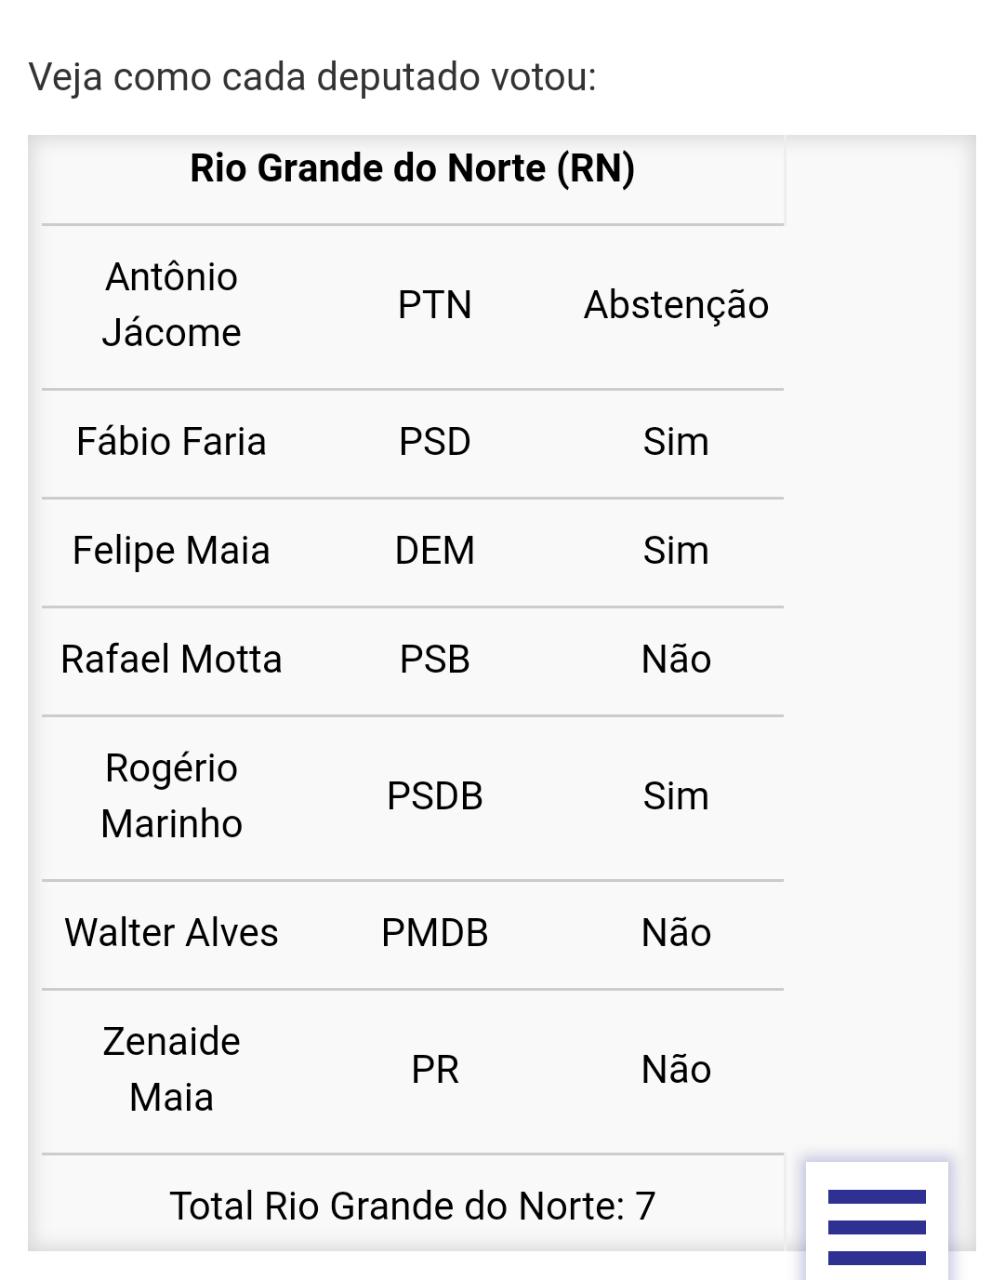Screen dimensions: 1004x1280
Task: Click the 'Veja como cada deputado votou' text
Action: [312, 77]
